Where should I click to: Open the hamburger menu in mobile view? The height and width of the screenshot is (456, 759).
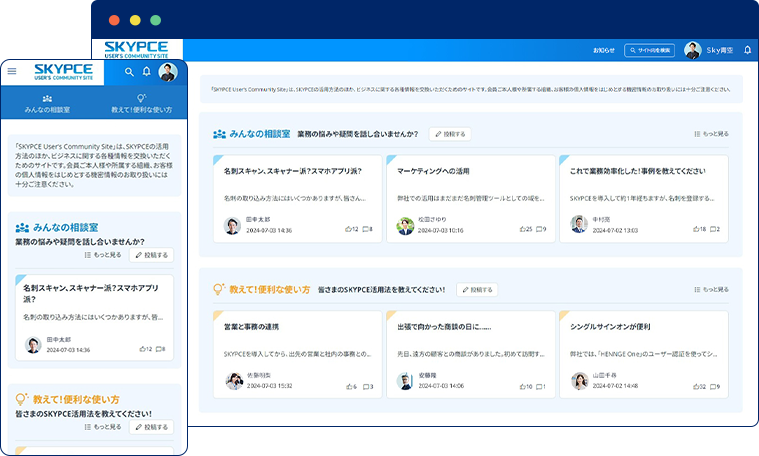pyautogui.click(x=12, y=71)
